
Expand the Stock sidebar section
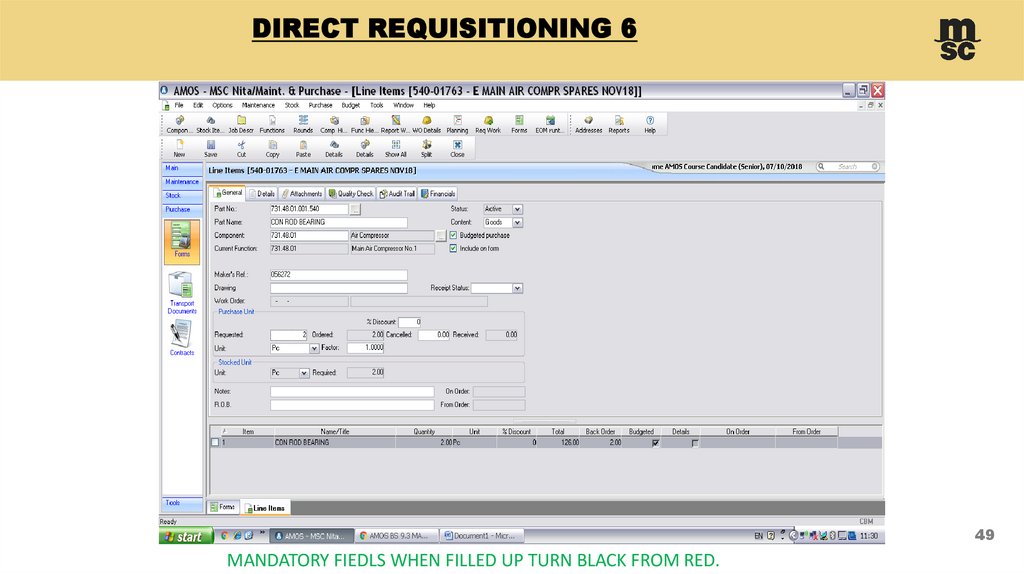point(182,195)
